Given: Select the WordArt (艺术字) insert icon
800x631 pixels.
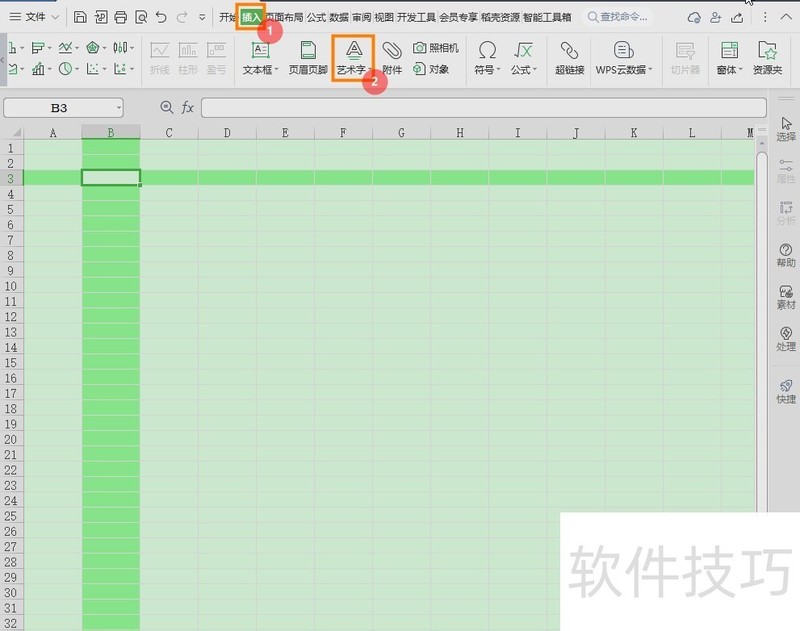Looking at the screenshot, I should click(354, 52).
